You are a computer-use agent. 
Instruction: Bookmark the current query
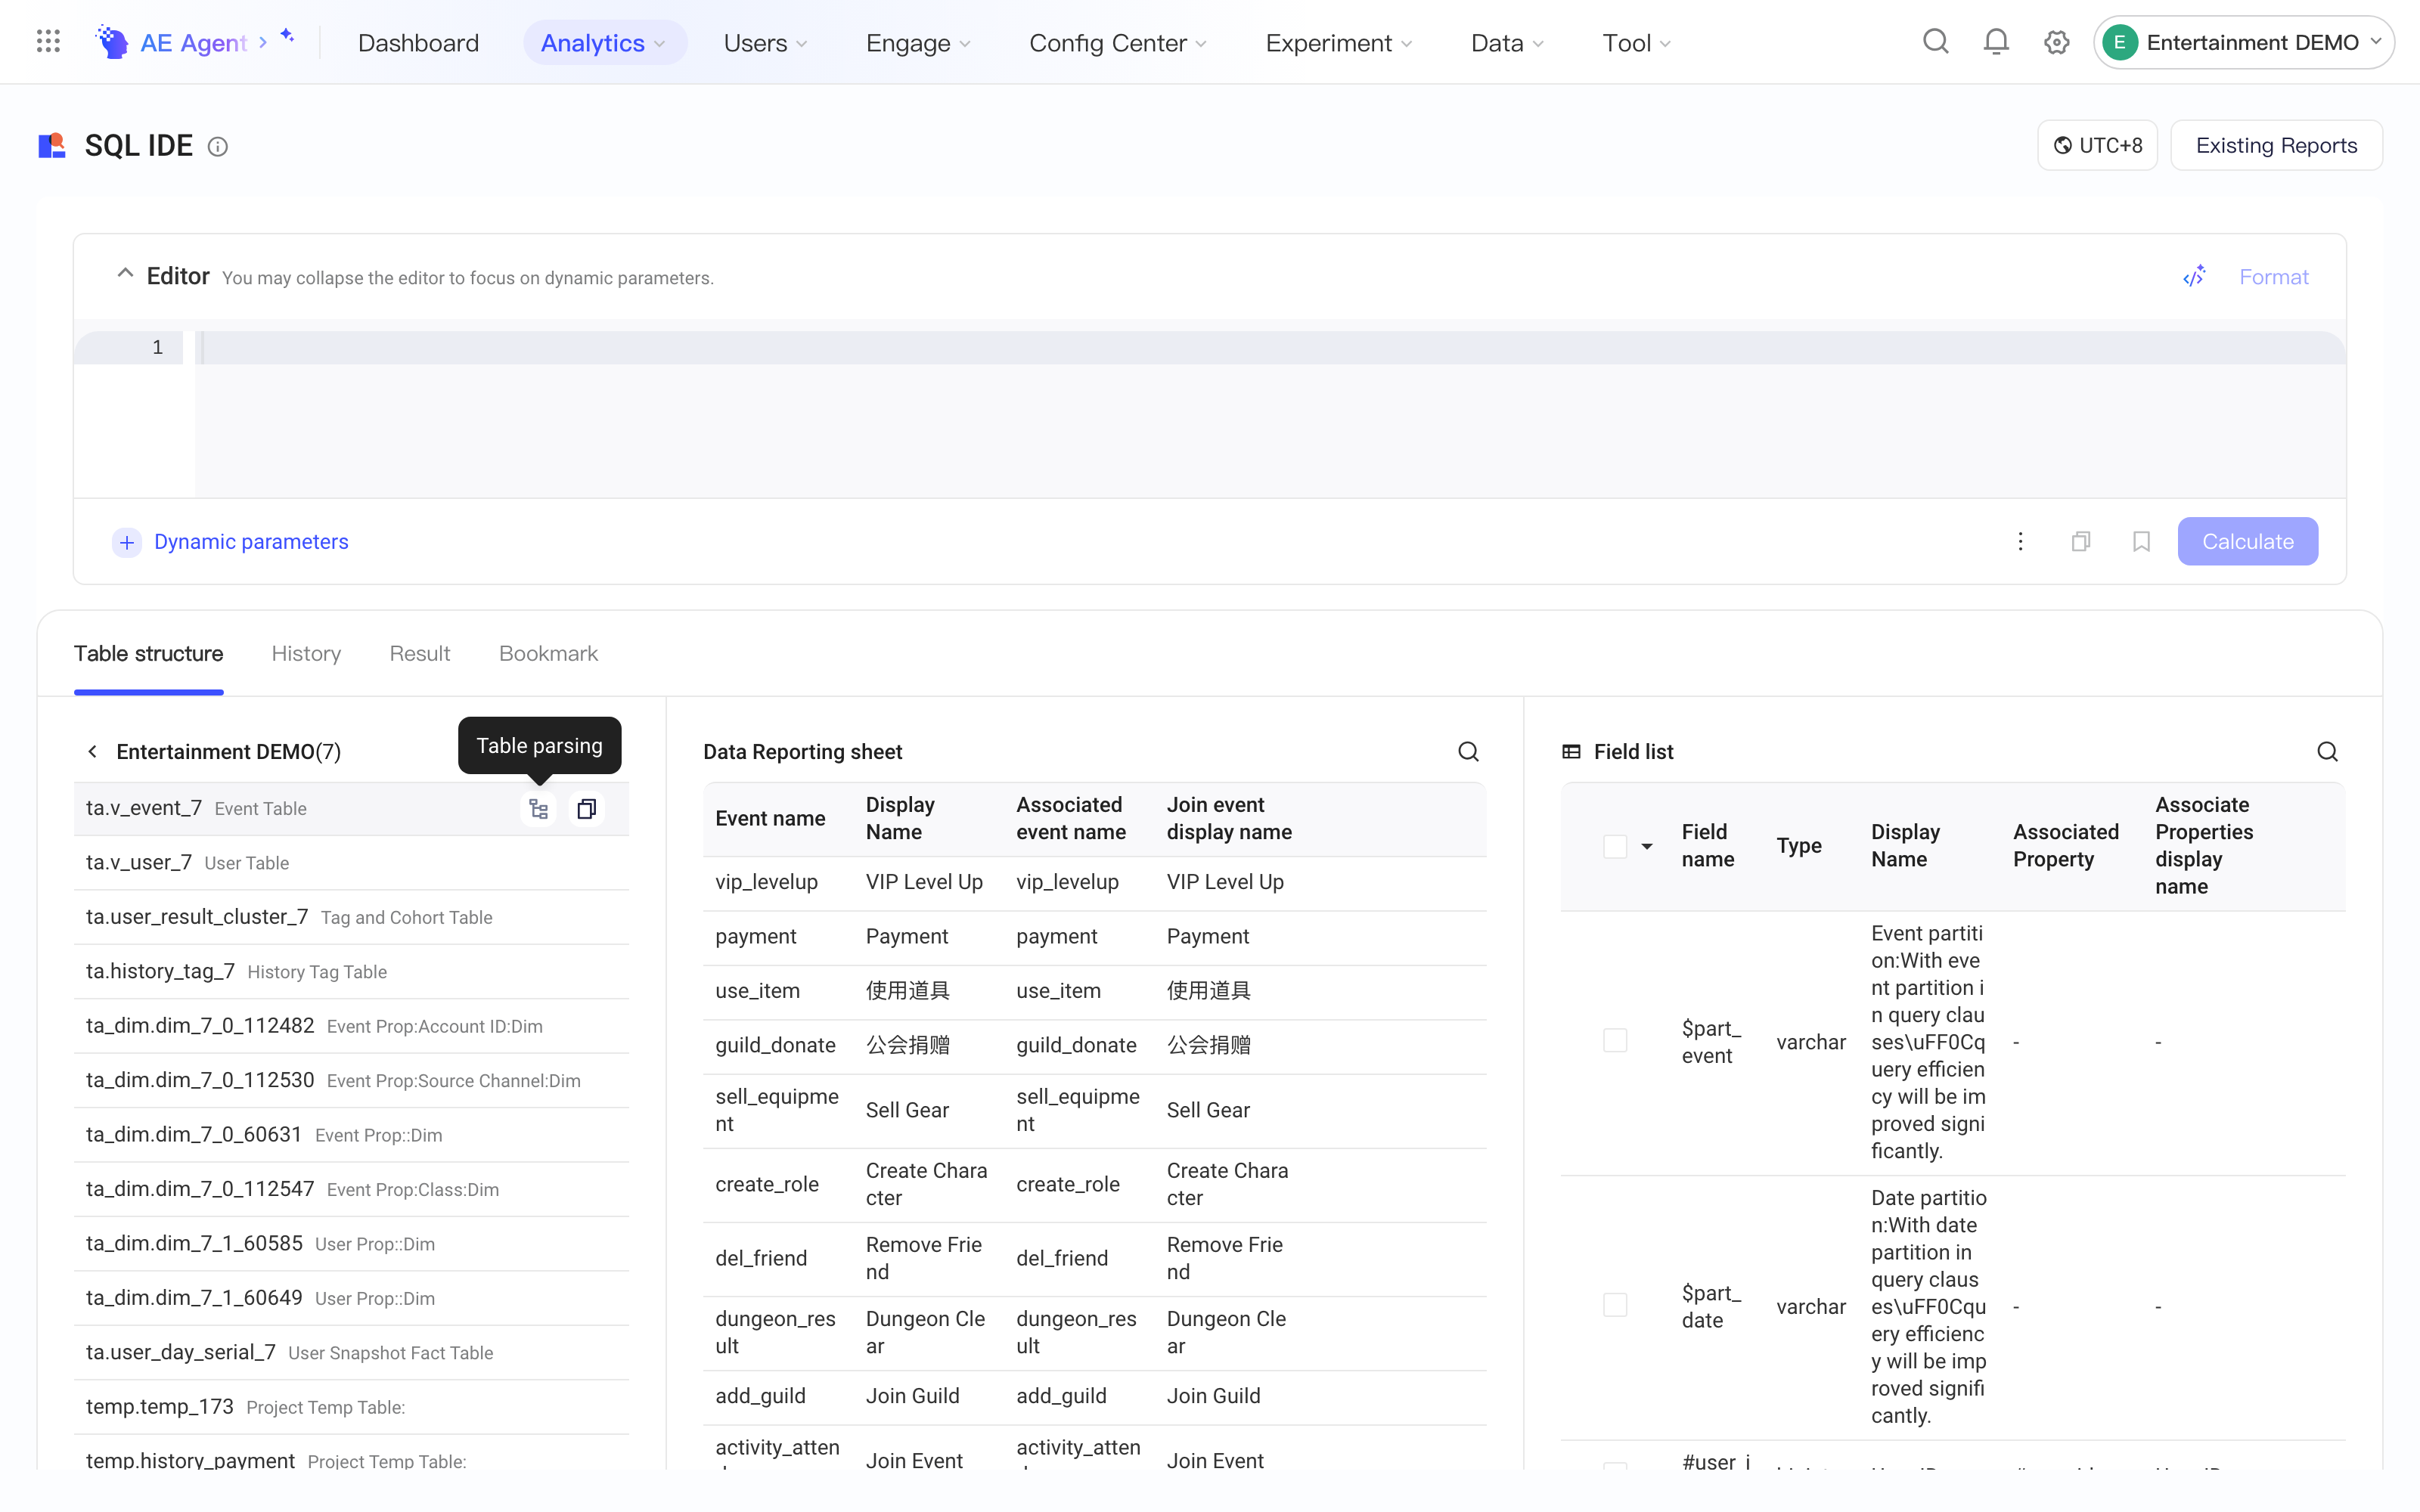click(x=2141, y=541)
